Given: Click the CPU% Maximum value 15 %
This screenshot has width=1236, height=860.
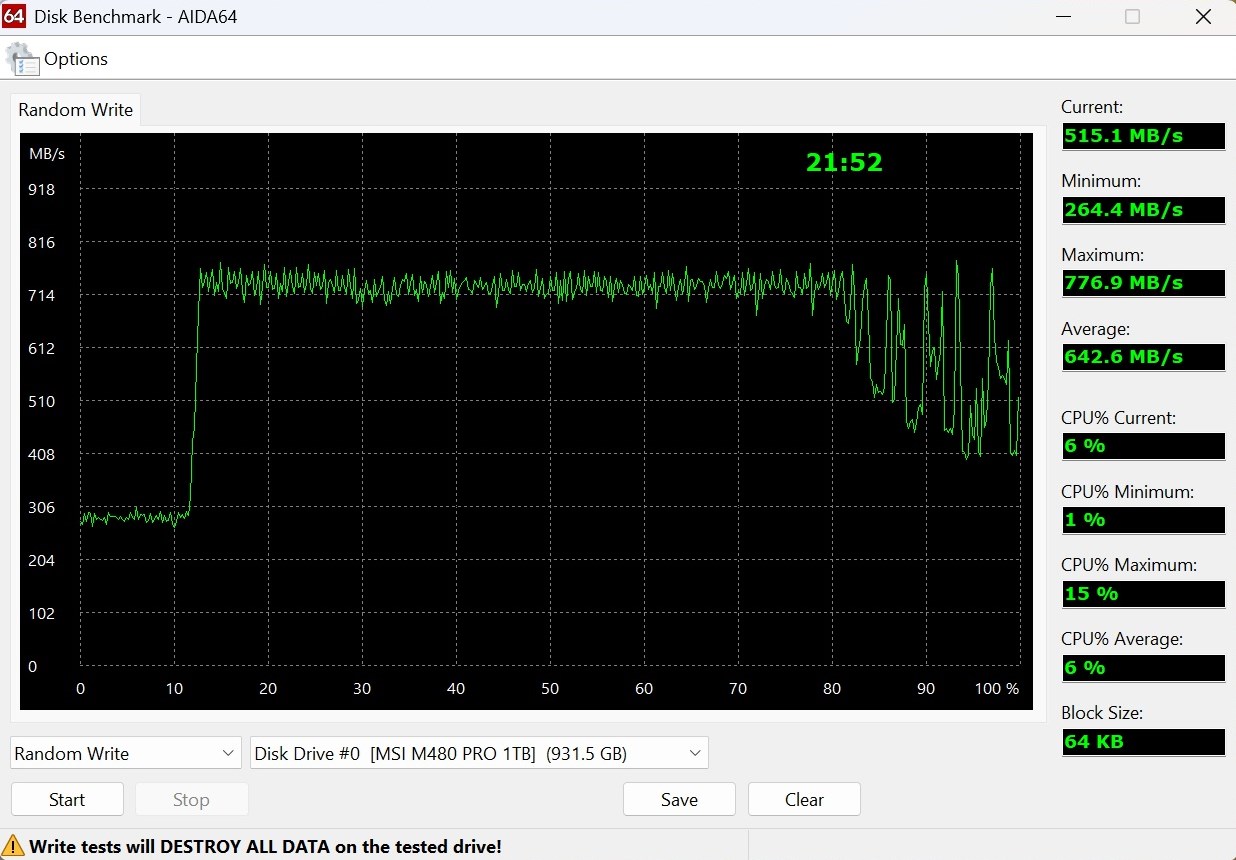Looking at the screenshot, I should (1143, 594).
